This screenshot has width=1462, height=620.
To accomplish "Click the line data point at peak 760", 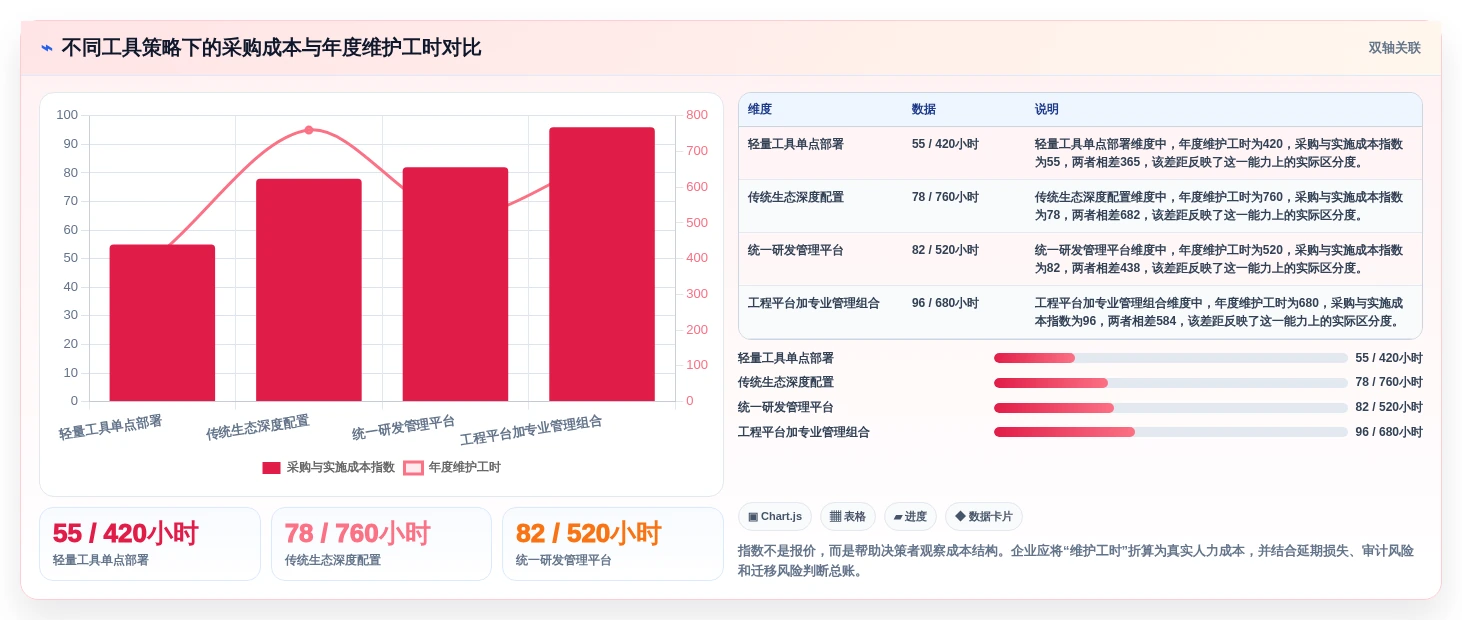I will 309,130.
